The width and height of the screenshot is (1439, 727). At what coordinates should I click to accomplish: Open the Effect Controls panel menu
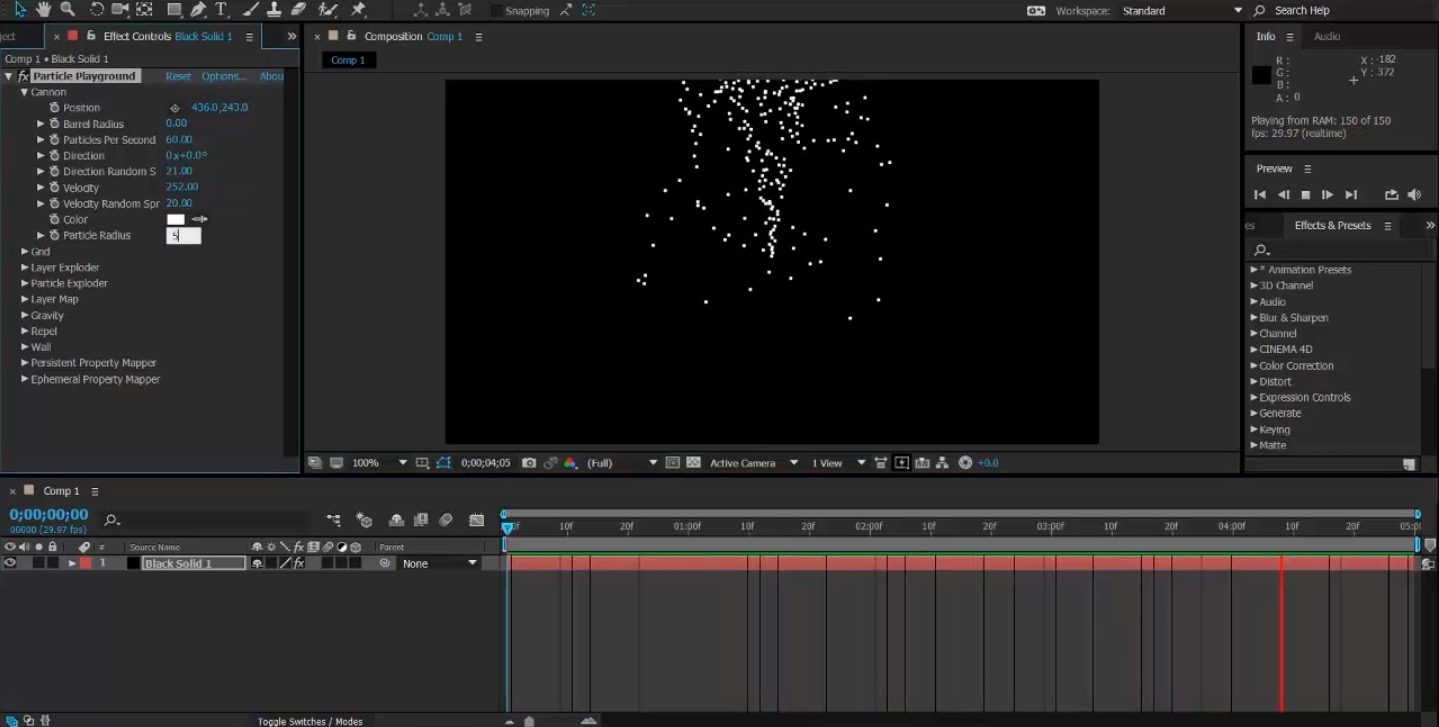coord(249,37)
